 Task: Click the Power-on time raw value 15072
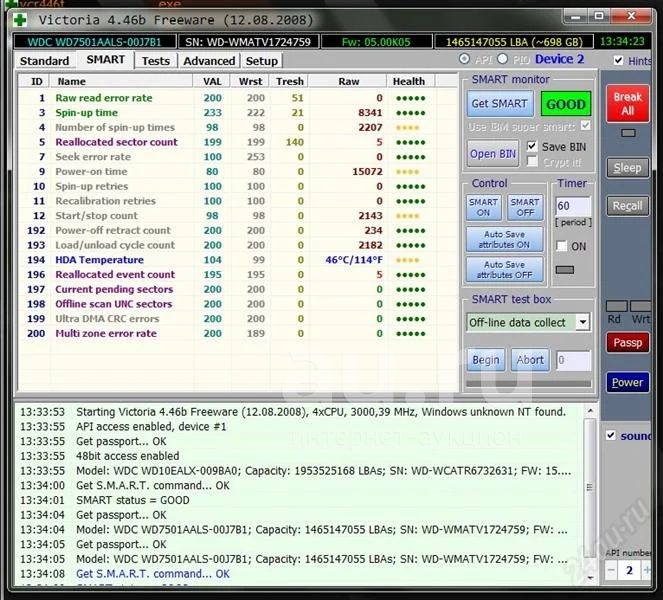click(367, 172)
